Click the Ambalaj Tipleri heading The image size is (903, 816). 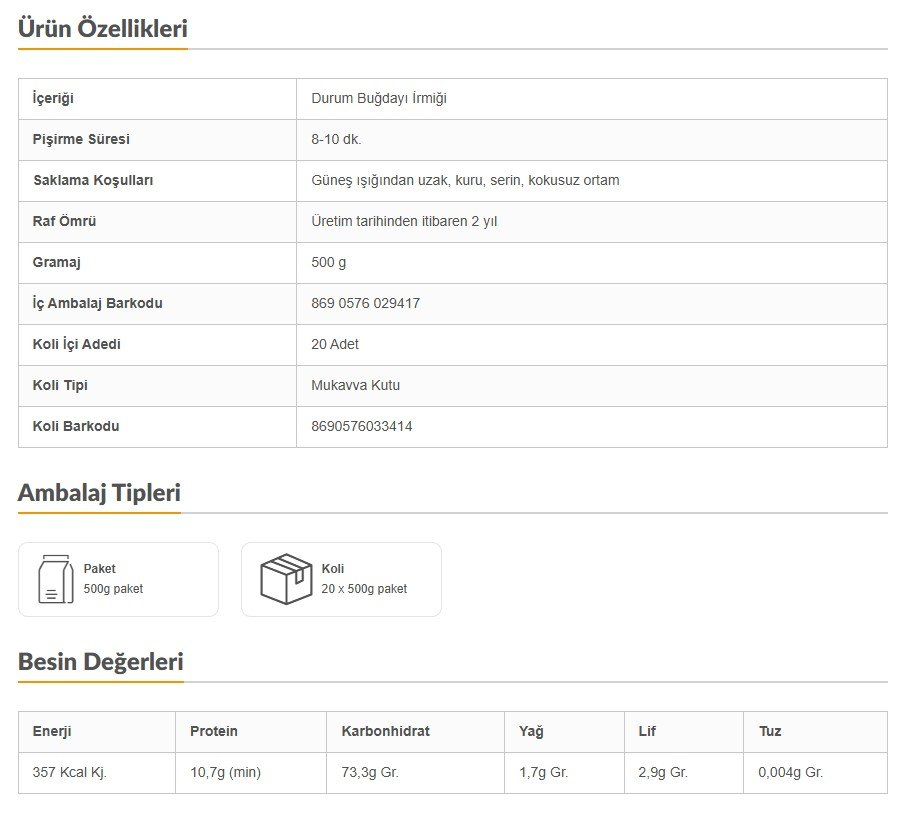[x=99, y=493]
